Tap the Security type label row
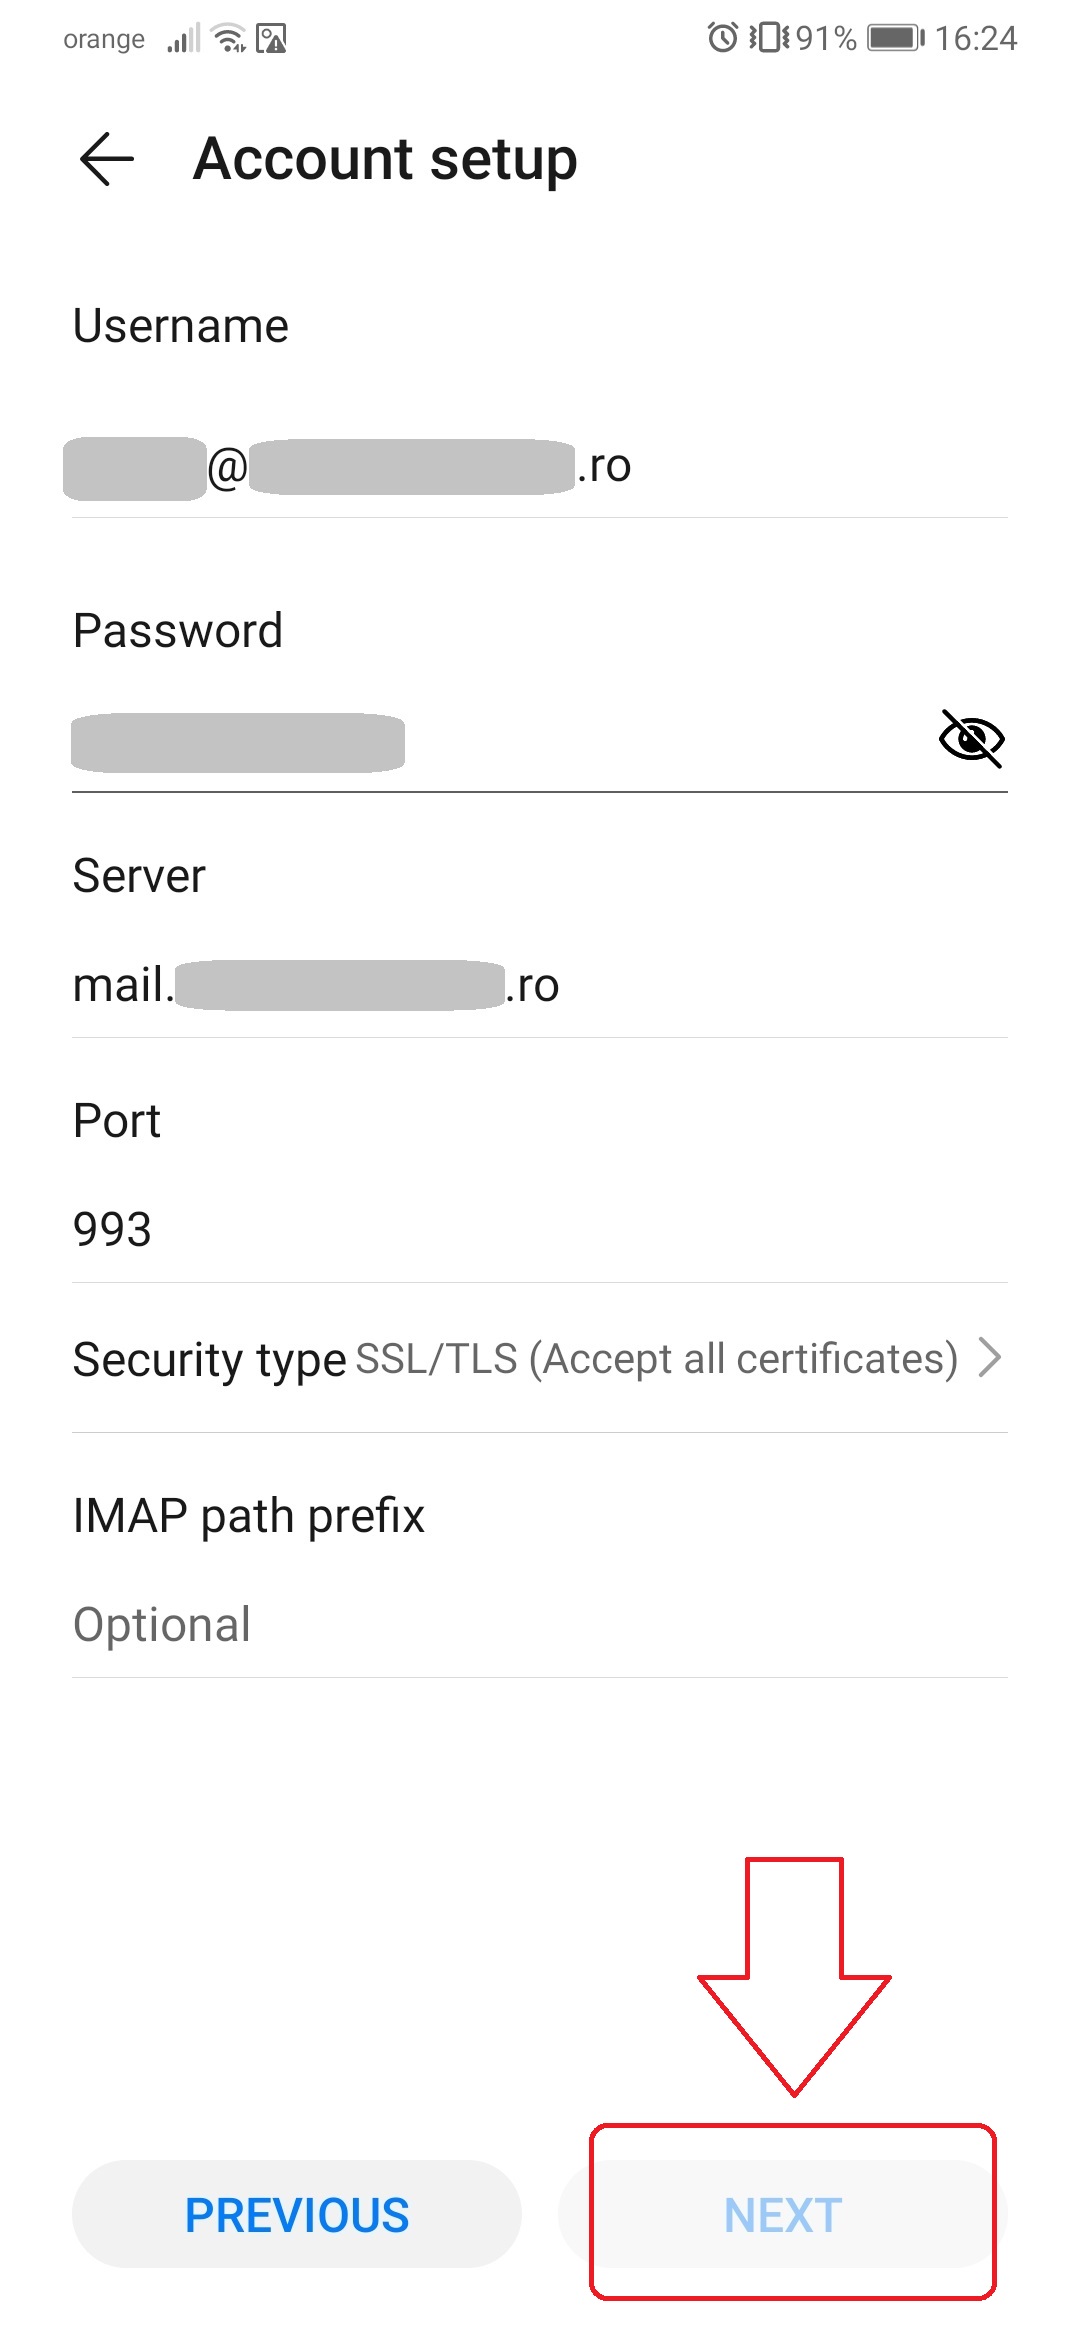 (540, 1359)
